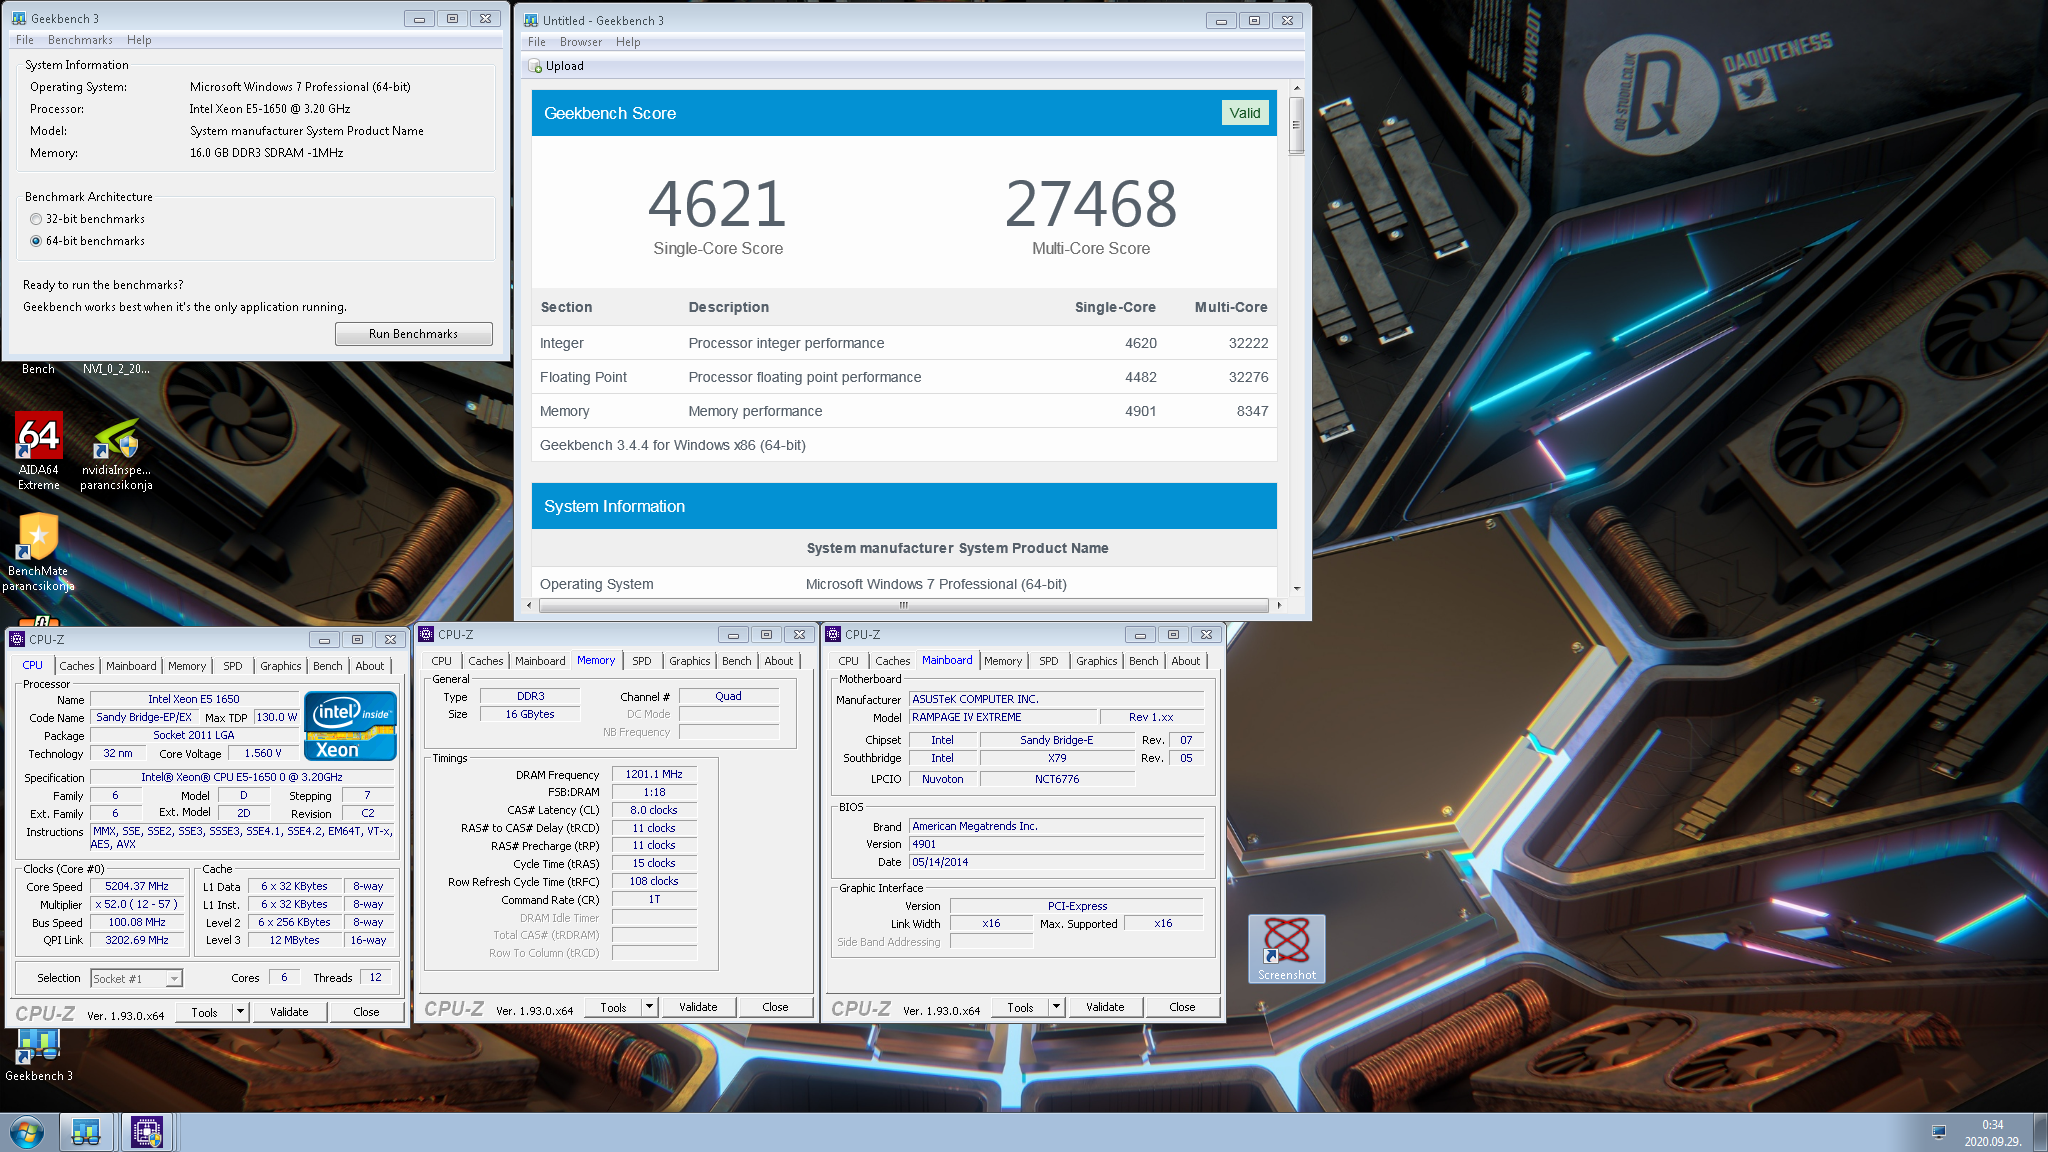The width and height of the screenshot is (2048, 1152).
Task: Click the CPU-Z taskbar icon
Action: 147,1133
